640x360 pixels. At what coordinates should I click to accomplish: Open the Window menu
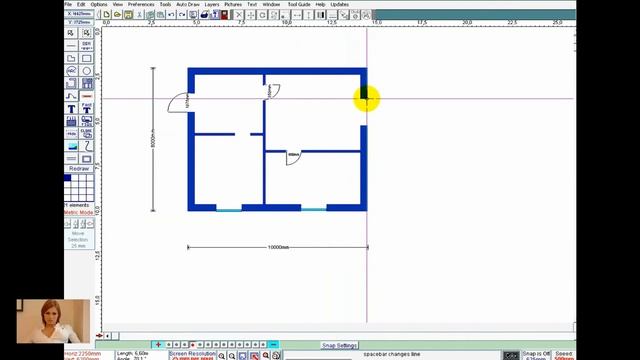click(271, 4)
